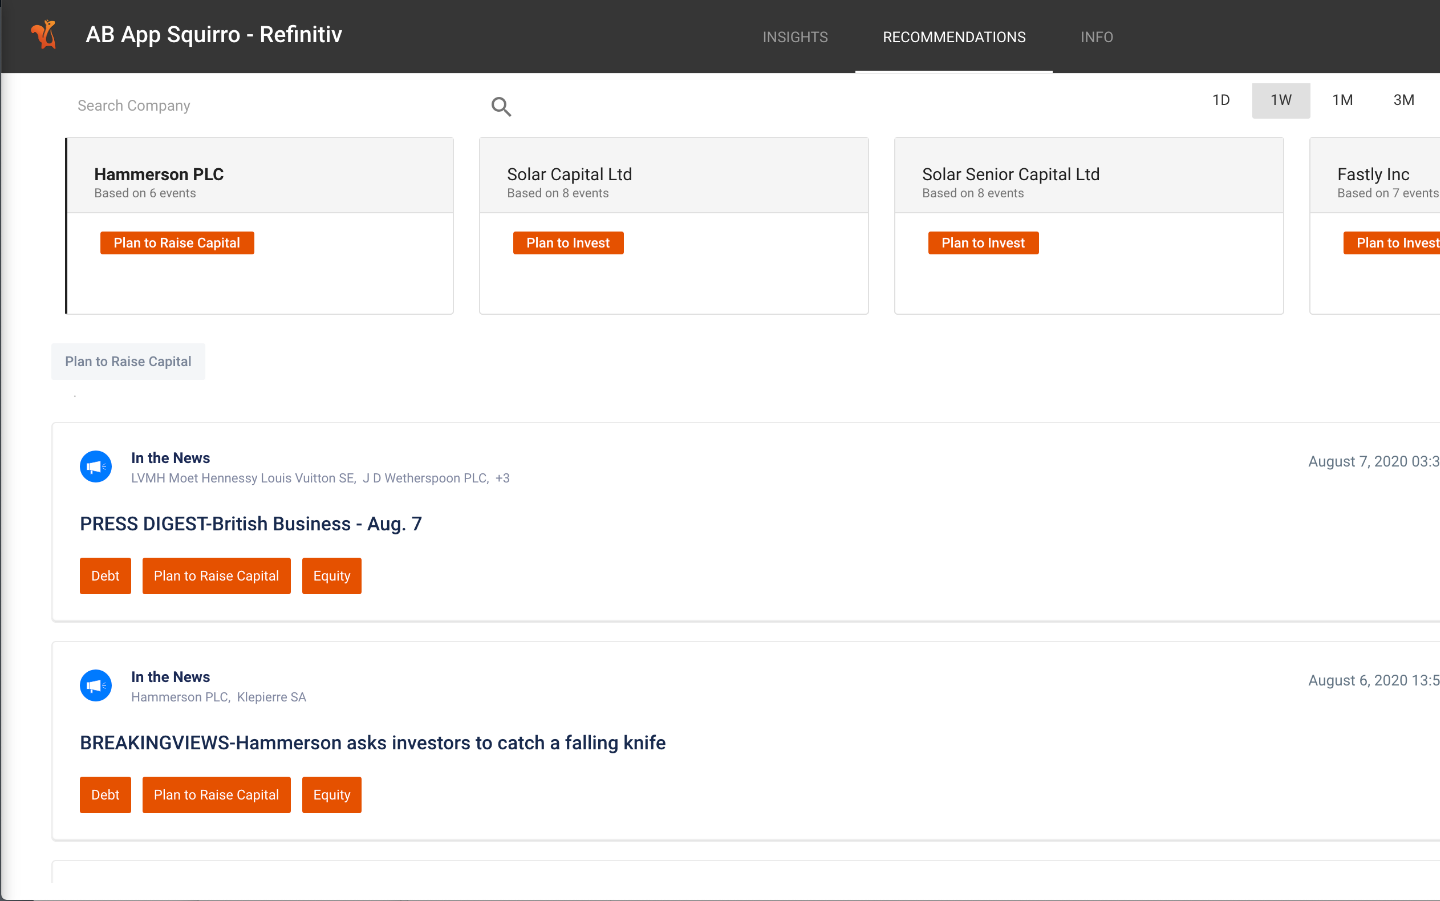The height and width of the screenshot is (901, 1440).
Task: Click LVMH Moet Hennessy Louis Vuitton SE company
Action: click(x=243, y=478)
